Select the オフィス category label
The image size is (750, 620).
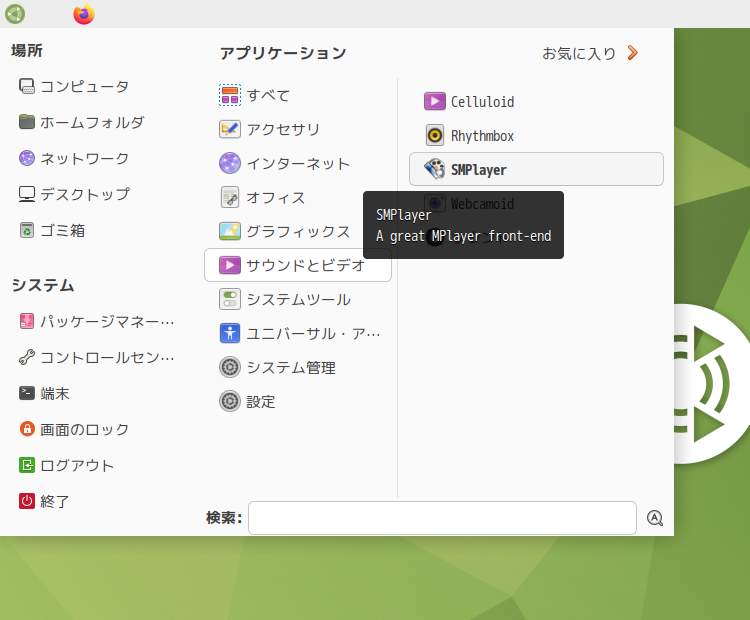[x=276, y=198]
